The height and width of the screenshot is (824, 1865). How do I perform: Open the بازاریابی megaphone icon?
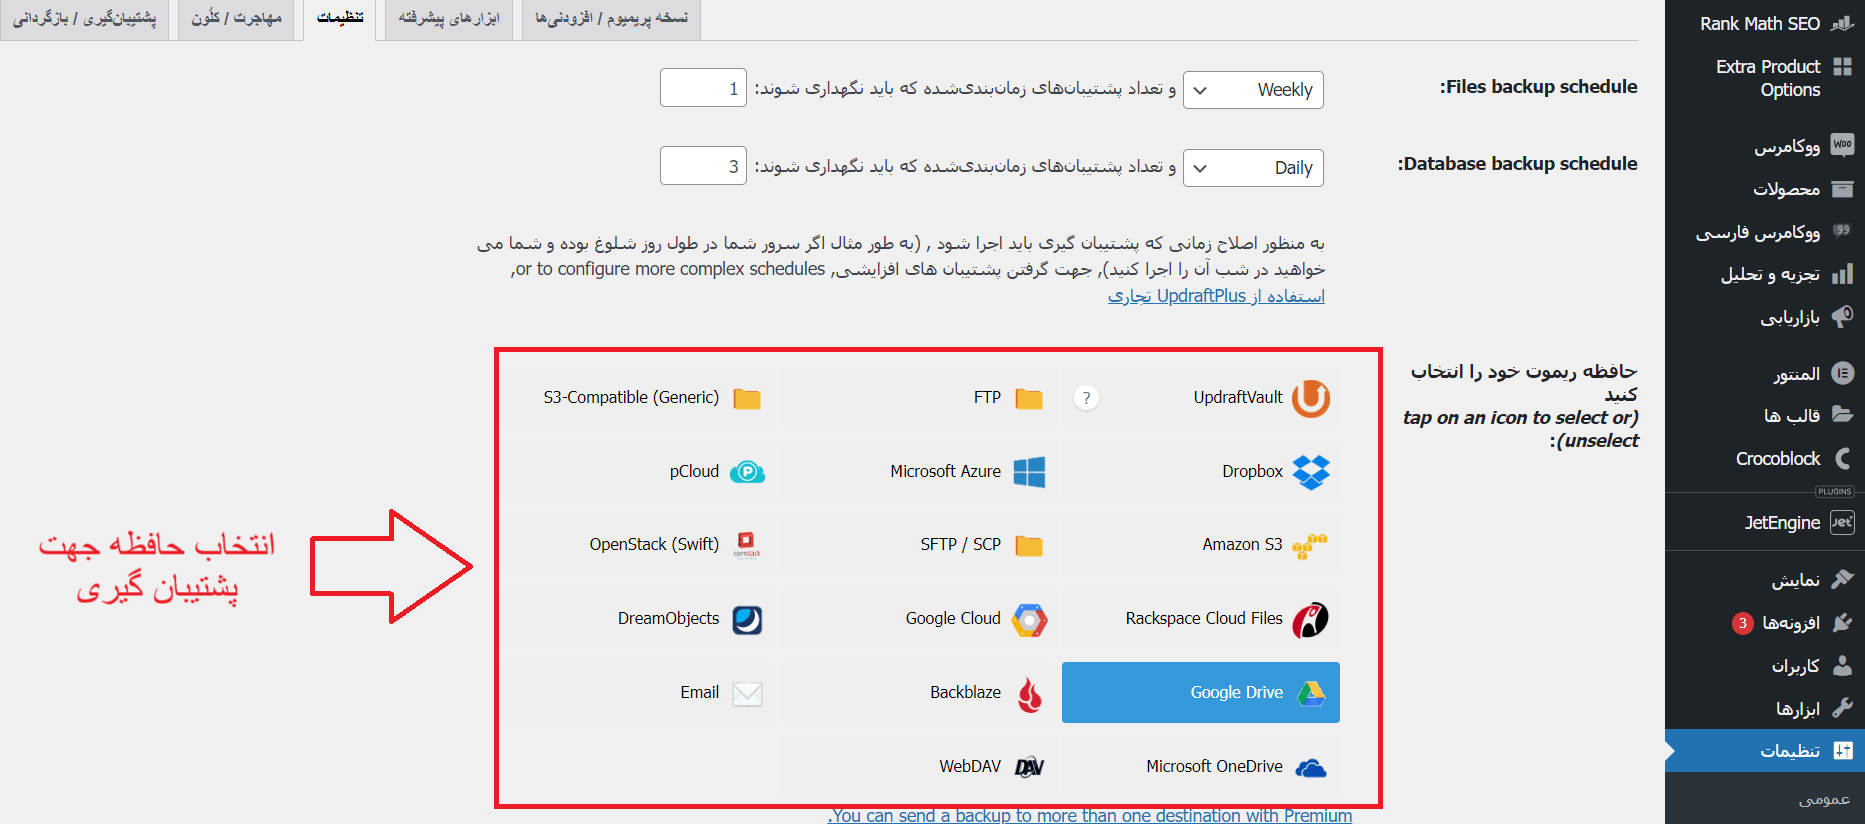click(x=1842, y=317)
